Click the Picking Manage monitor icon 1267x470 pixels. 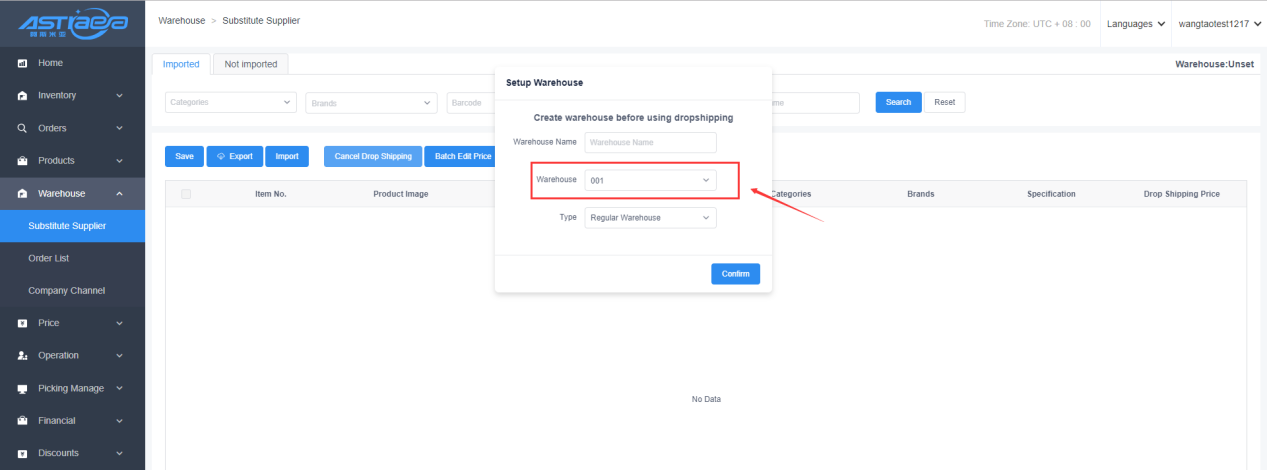click(x=22, y=388)
